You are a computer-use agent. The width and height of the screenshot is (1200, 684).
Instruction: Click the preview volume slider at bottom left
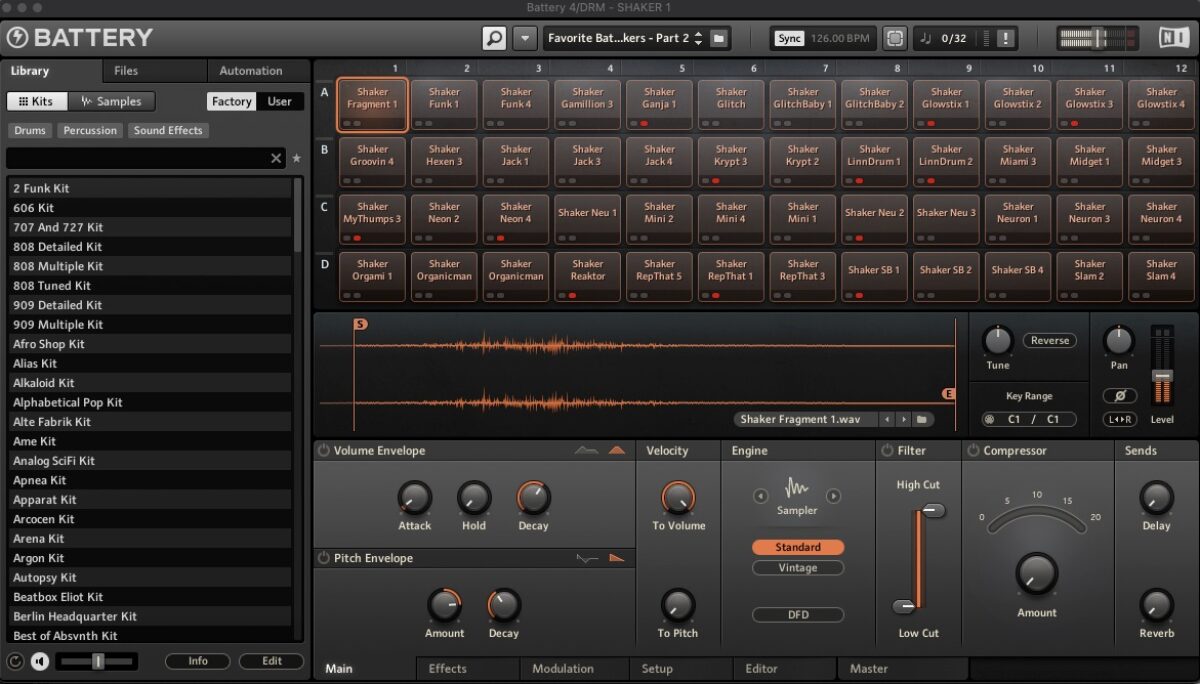point(97,661)
